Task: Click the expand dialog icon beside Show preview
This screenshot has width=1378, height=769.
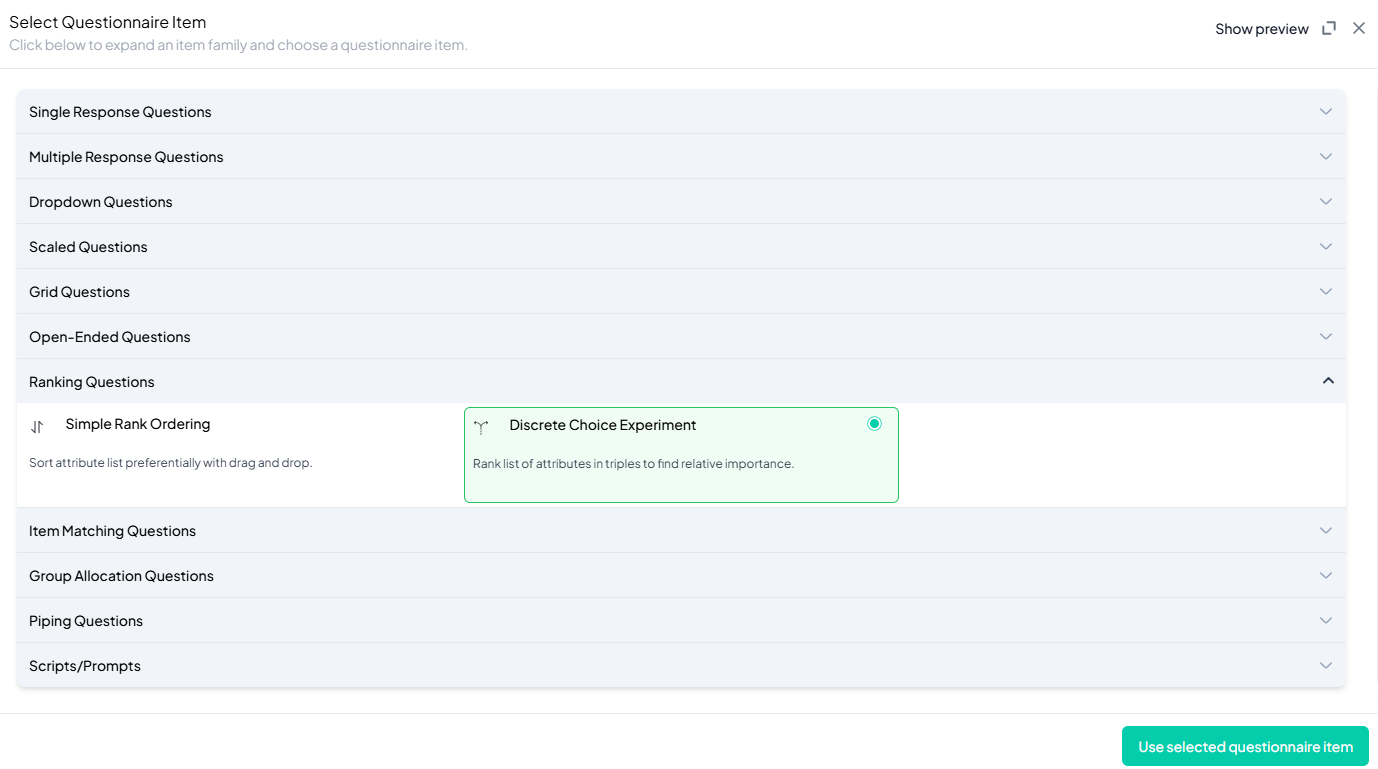Action: (x=1328, y=28)
